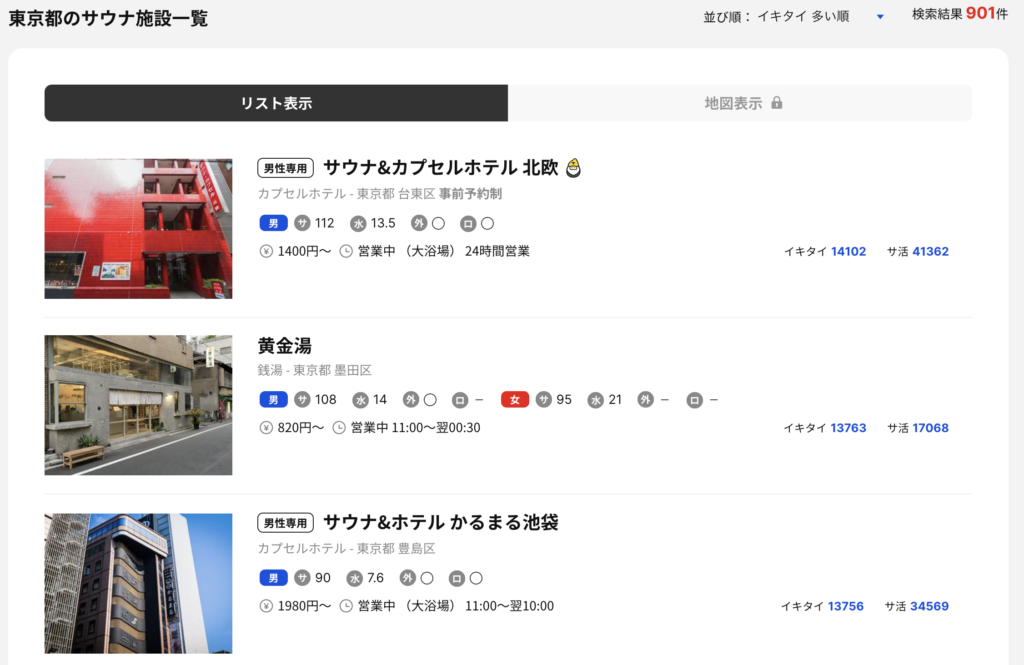The image size is (1024, 665).
Task: Click water 水 icon beside 7.6
Action: click(x=355, y=579)
